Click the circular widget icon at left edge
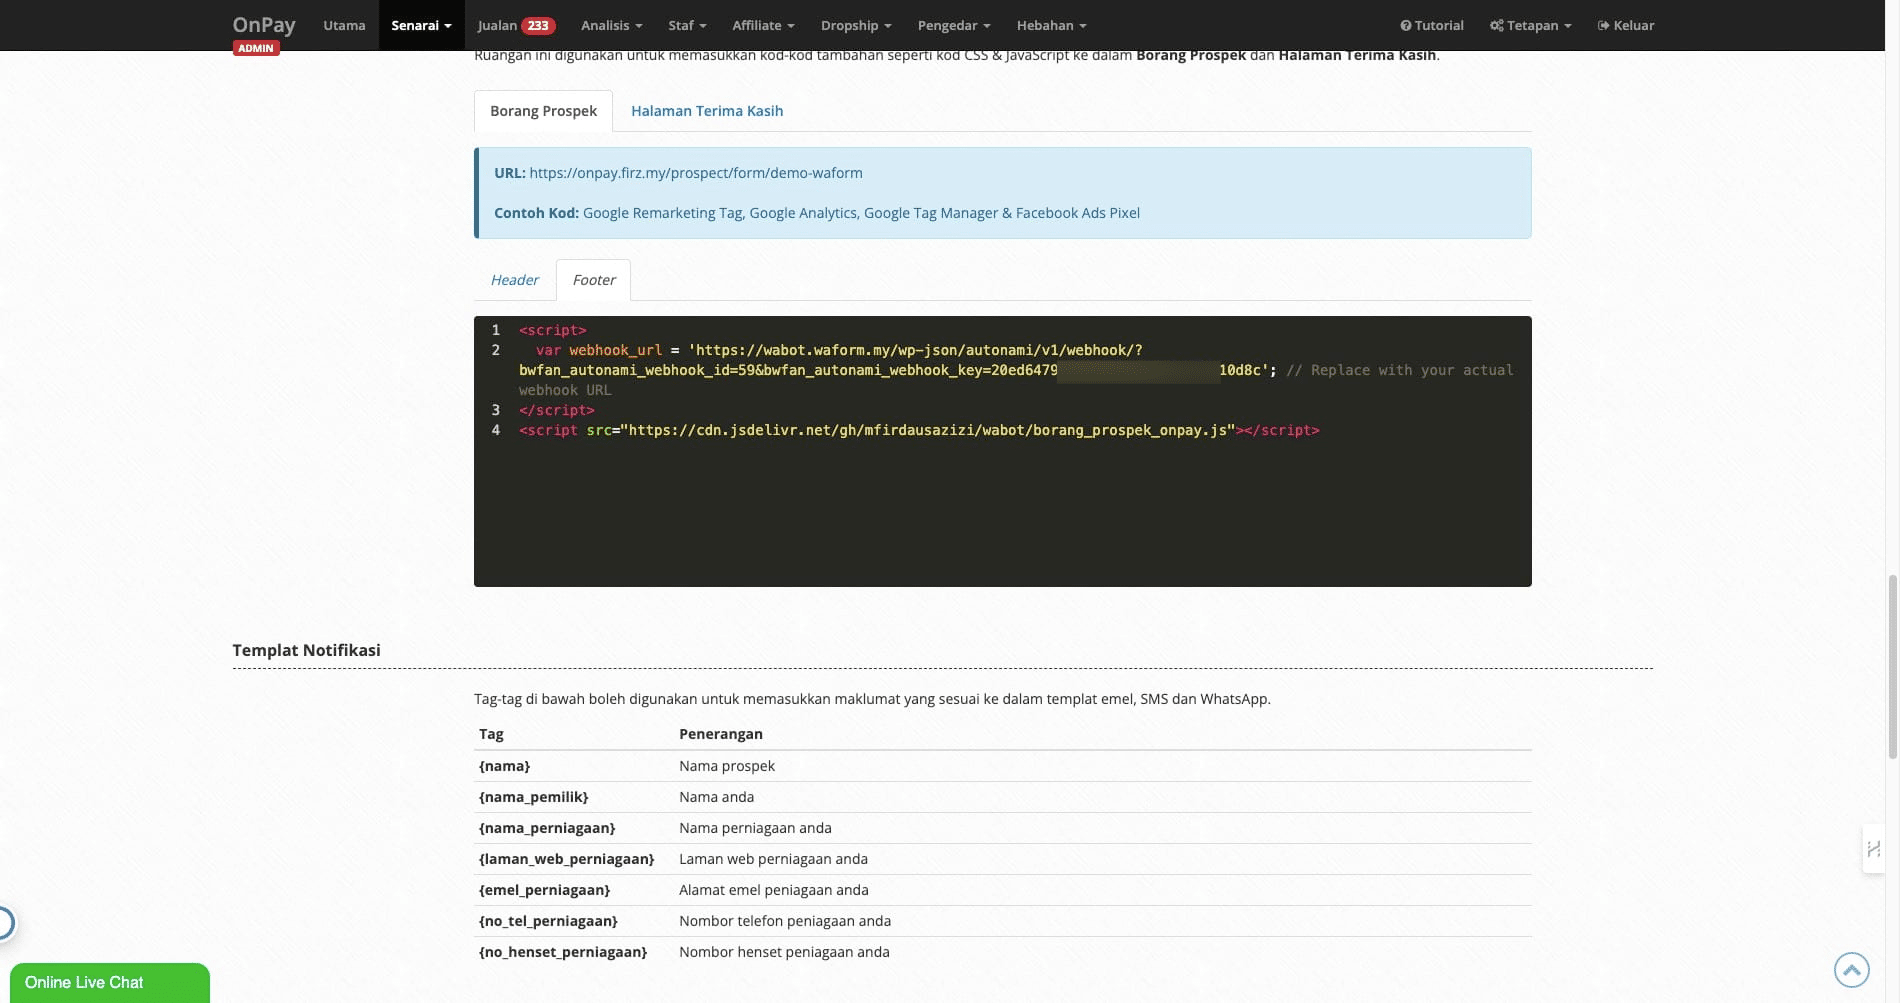The image size is (1900, 1003). [5, 922]
